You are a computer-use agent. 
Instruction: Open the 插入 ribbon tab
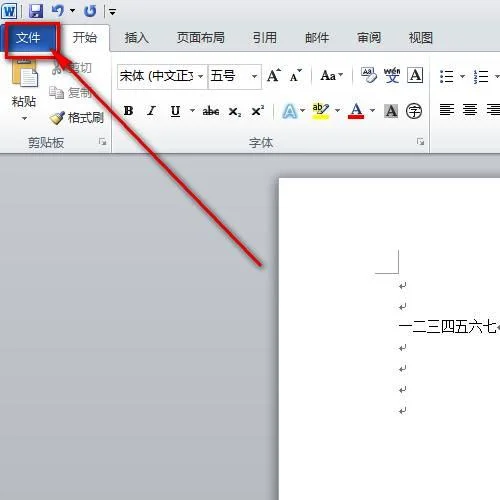[x=137, y=38]
